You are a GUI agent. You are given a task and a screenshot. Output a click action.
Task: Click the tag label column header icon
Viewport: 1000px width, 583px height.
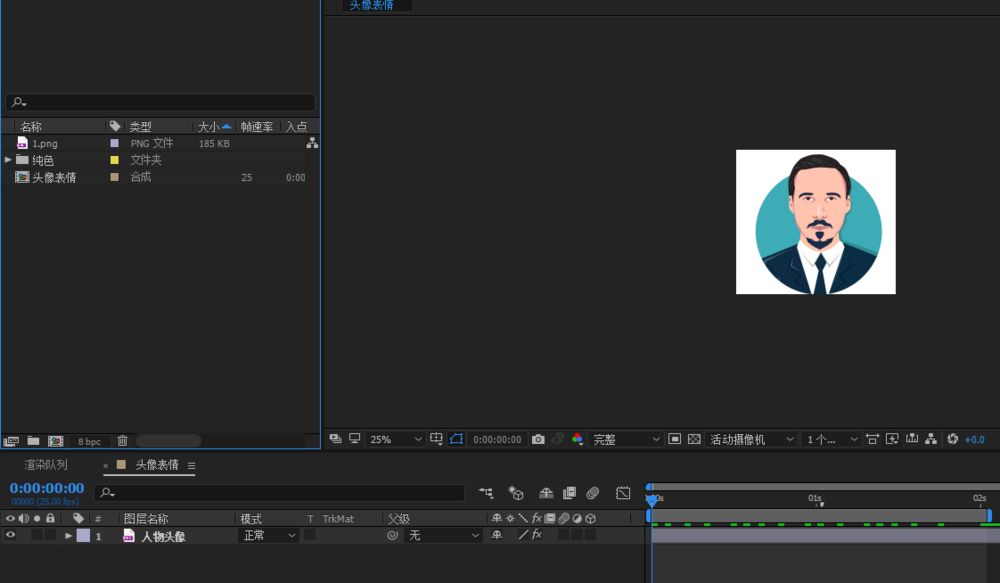pyautogui.click(x=78, y=518)
